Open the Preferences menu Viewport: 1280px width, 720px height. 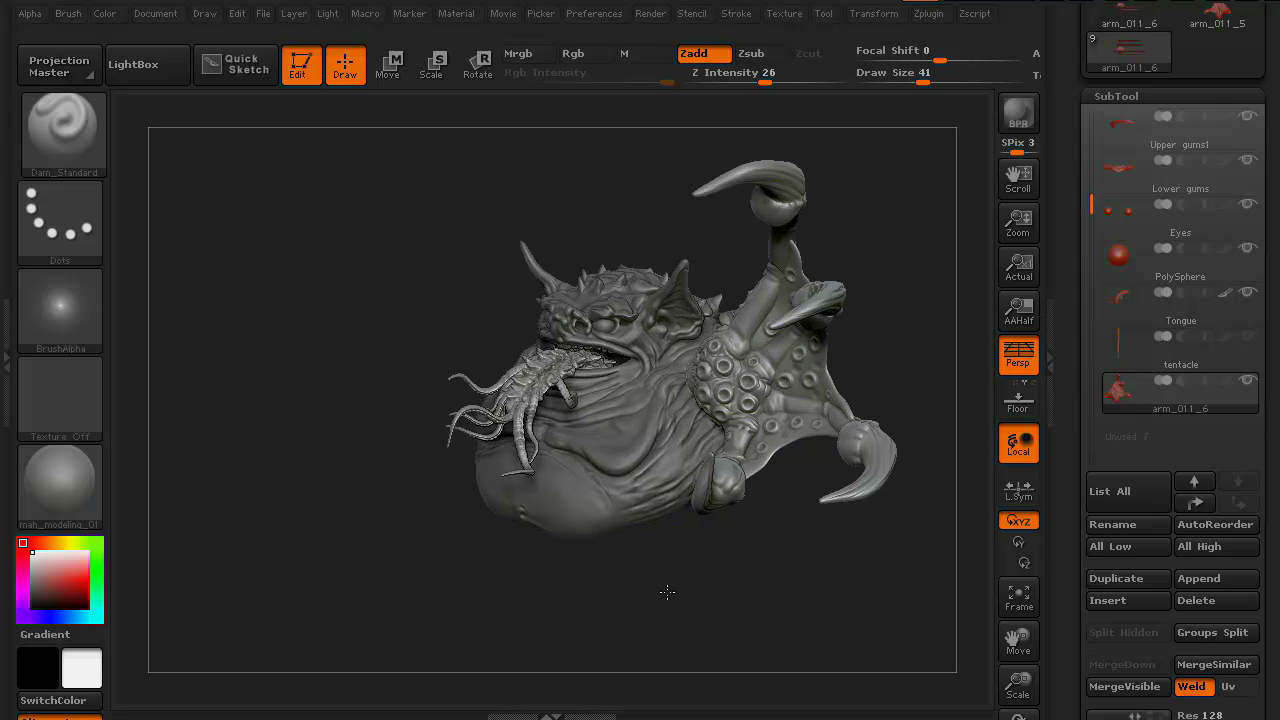coord(594,14)
